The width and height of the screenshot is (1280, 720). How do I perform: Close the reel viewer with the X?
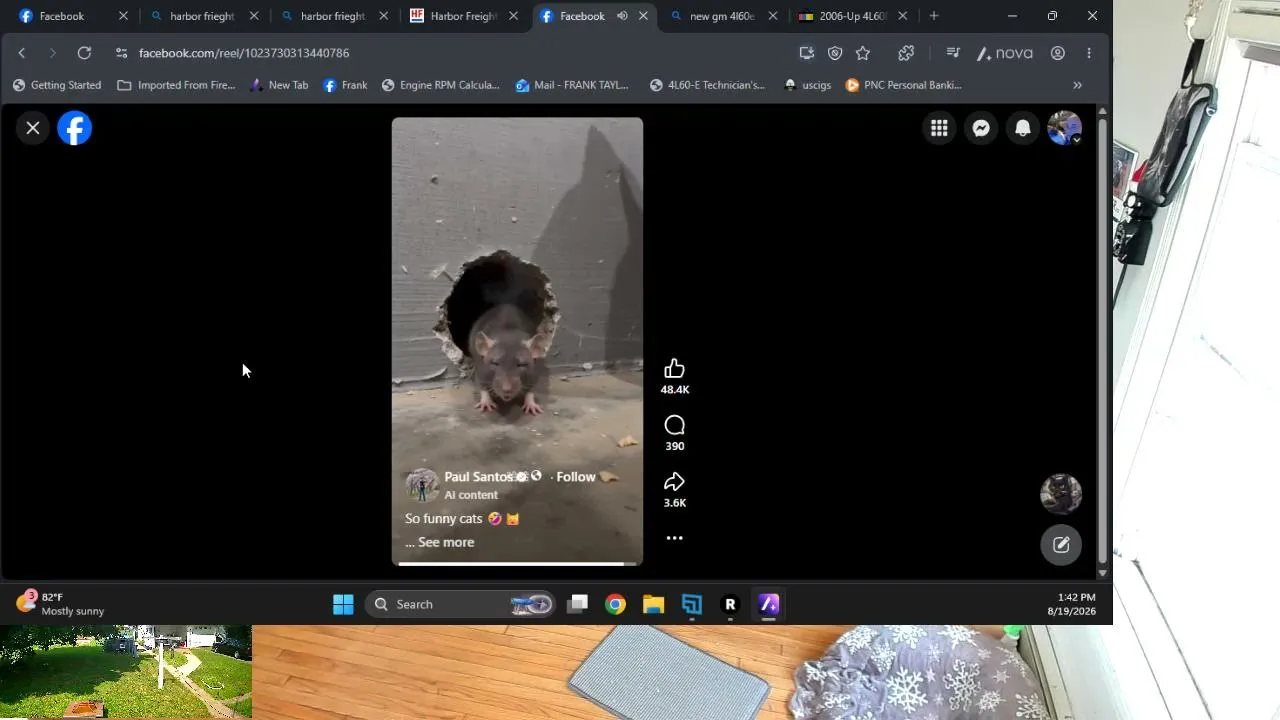(33, 128)
